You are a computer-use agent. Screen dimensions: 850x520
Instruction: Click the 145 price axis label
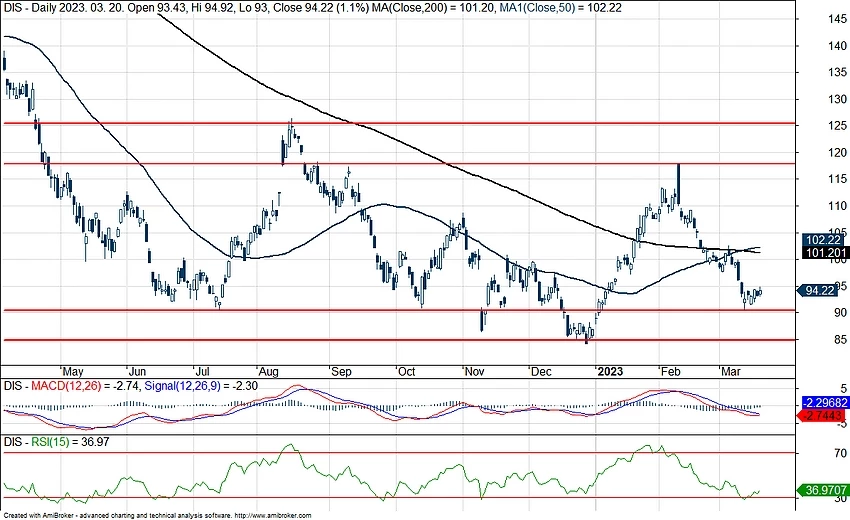[837, 19]
